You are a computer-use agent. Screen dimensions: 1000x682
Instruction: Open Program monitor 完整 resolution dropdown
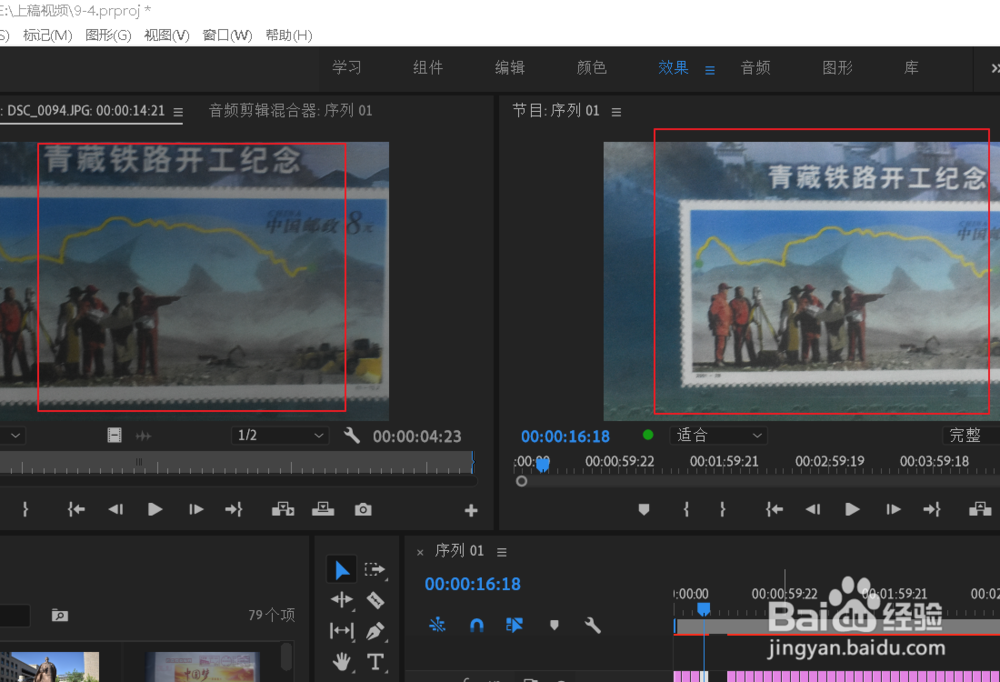pos(971,435)
